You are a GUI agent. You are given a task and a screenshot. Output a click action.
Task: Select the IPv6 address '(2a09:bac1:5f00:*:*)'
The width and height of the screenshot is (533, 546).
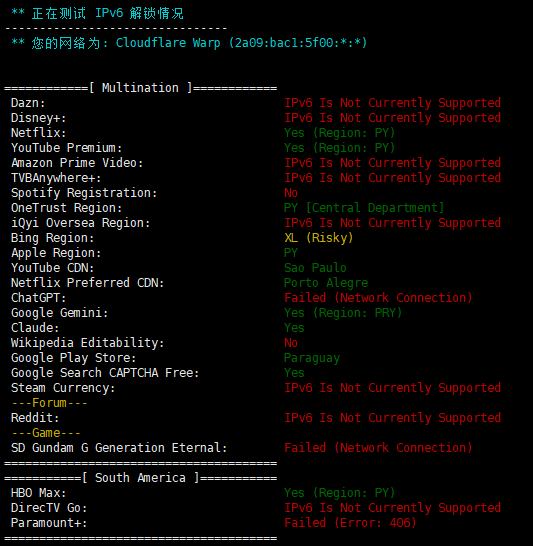(298, 43)
